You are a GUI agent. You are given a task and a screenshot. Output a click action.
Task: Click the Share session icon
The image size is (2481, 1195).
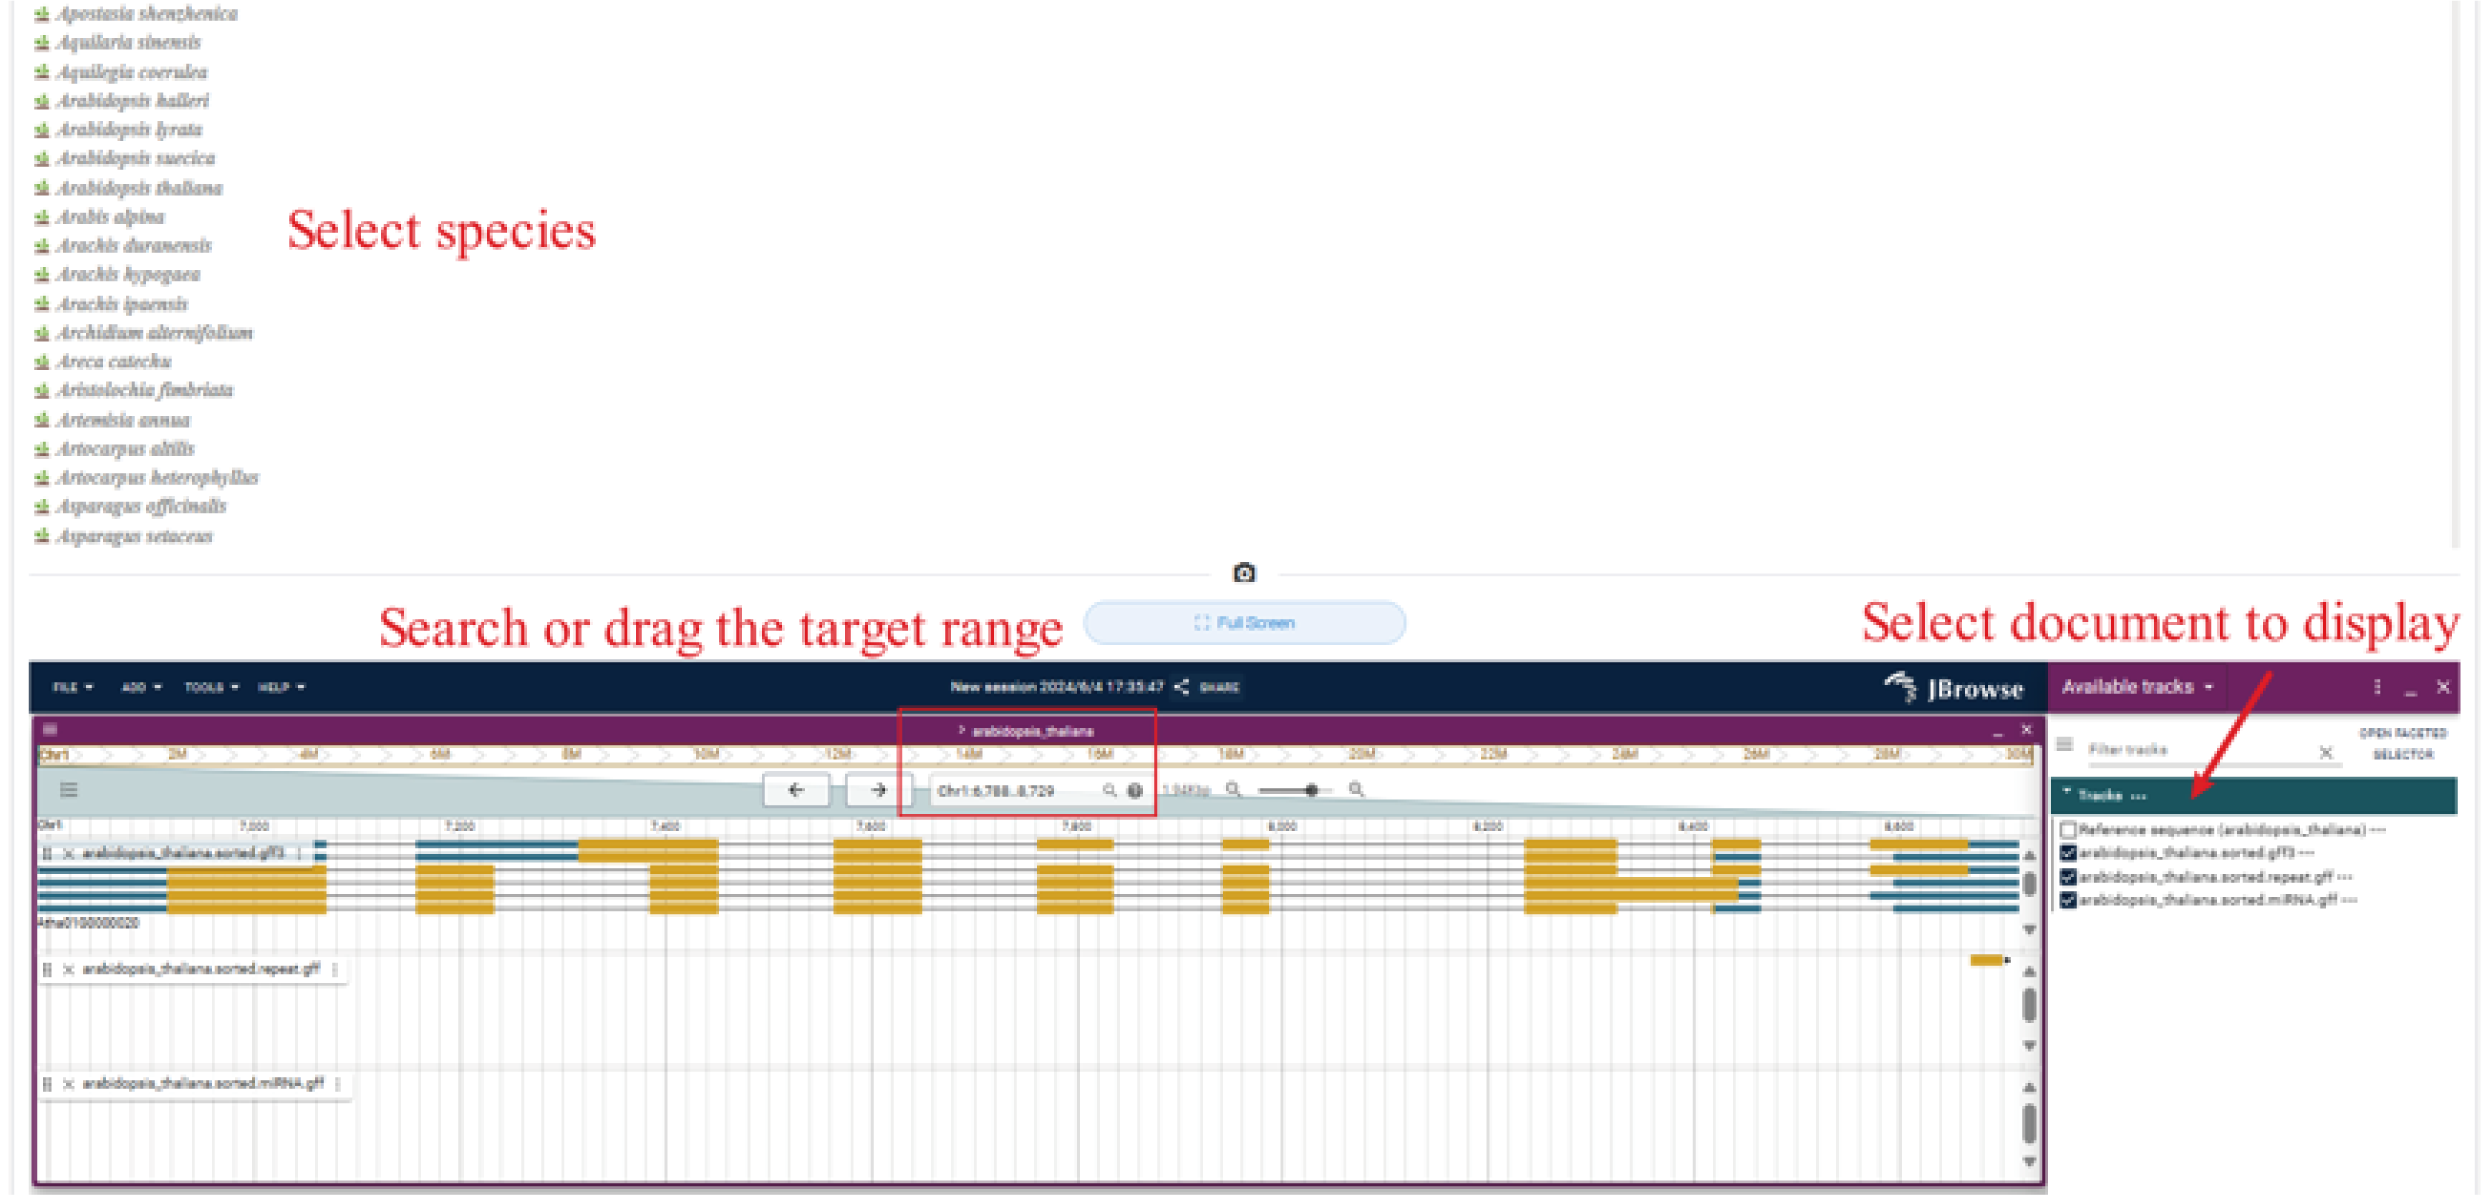click(x=1182, y=687)
